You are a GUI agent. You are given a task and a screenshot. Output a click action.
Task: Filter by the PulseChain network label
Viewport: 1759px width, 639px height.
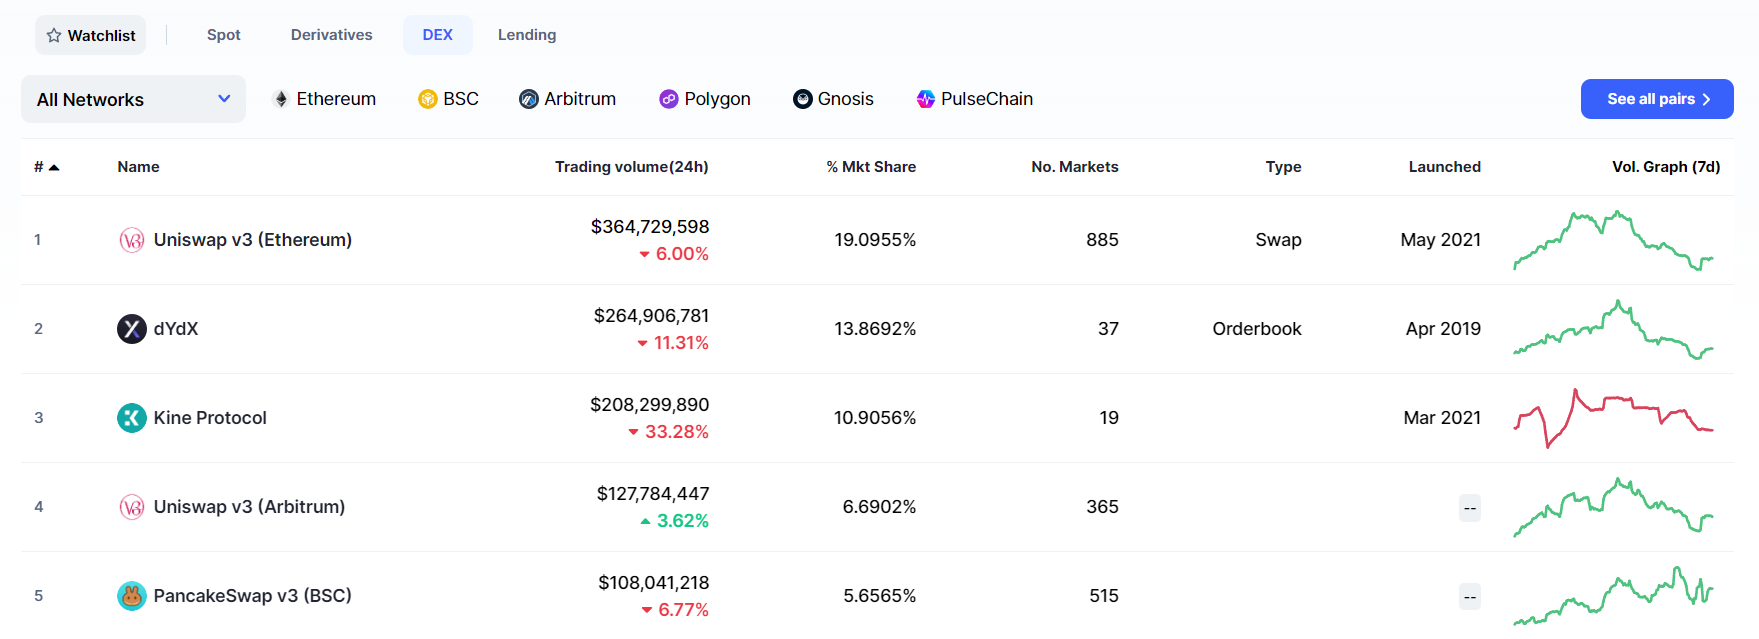tap(987, 99)
